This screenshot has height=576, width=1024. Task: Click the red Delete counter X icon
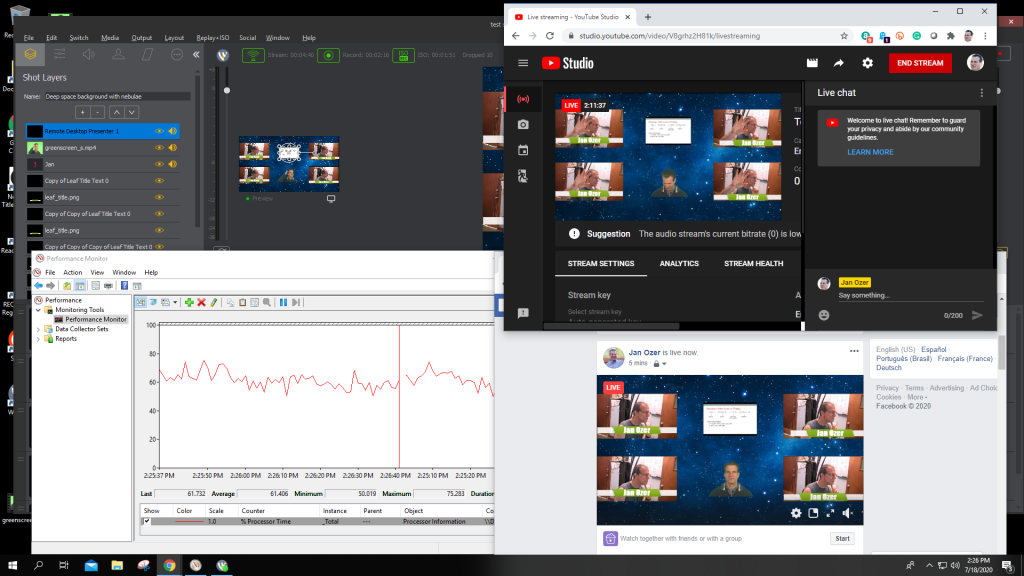pyautogui.click(x=201, y=302)
